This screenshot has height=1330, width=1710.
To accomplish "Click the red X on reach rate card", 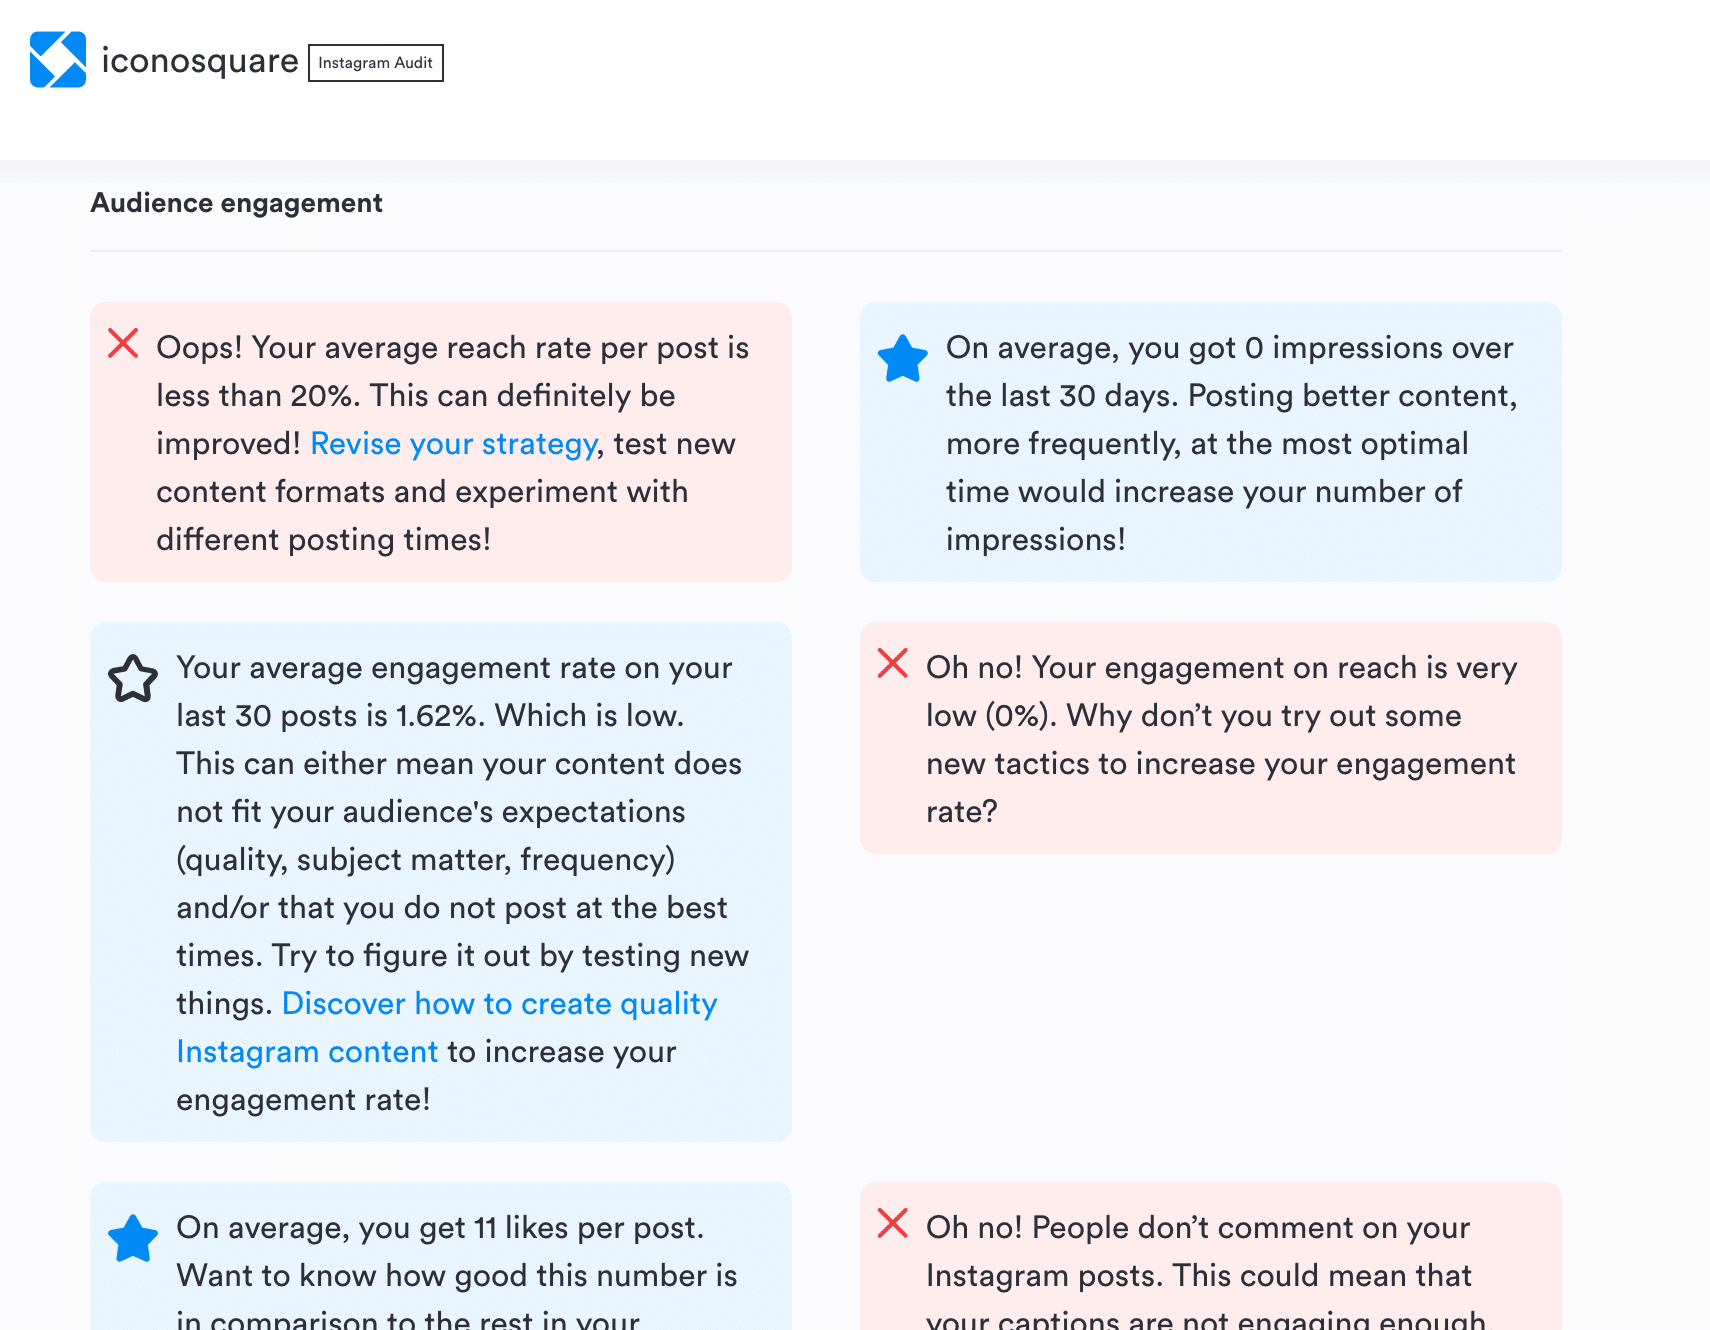I will [x=123, y=343].
